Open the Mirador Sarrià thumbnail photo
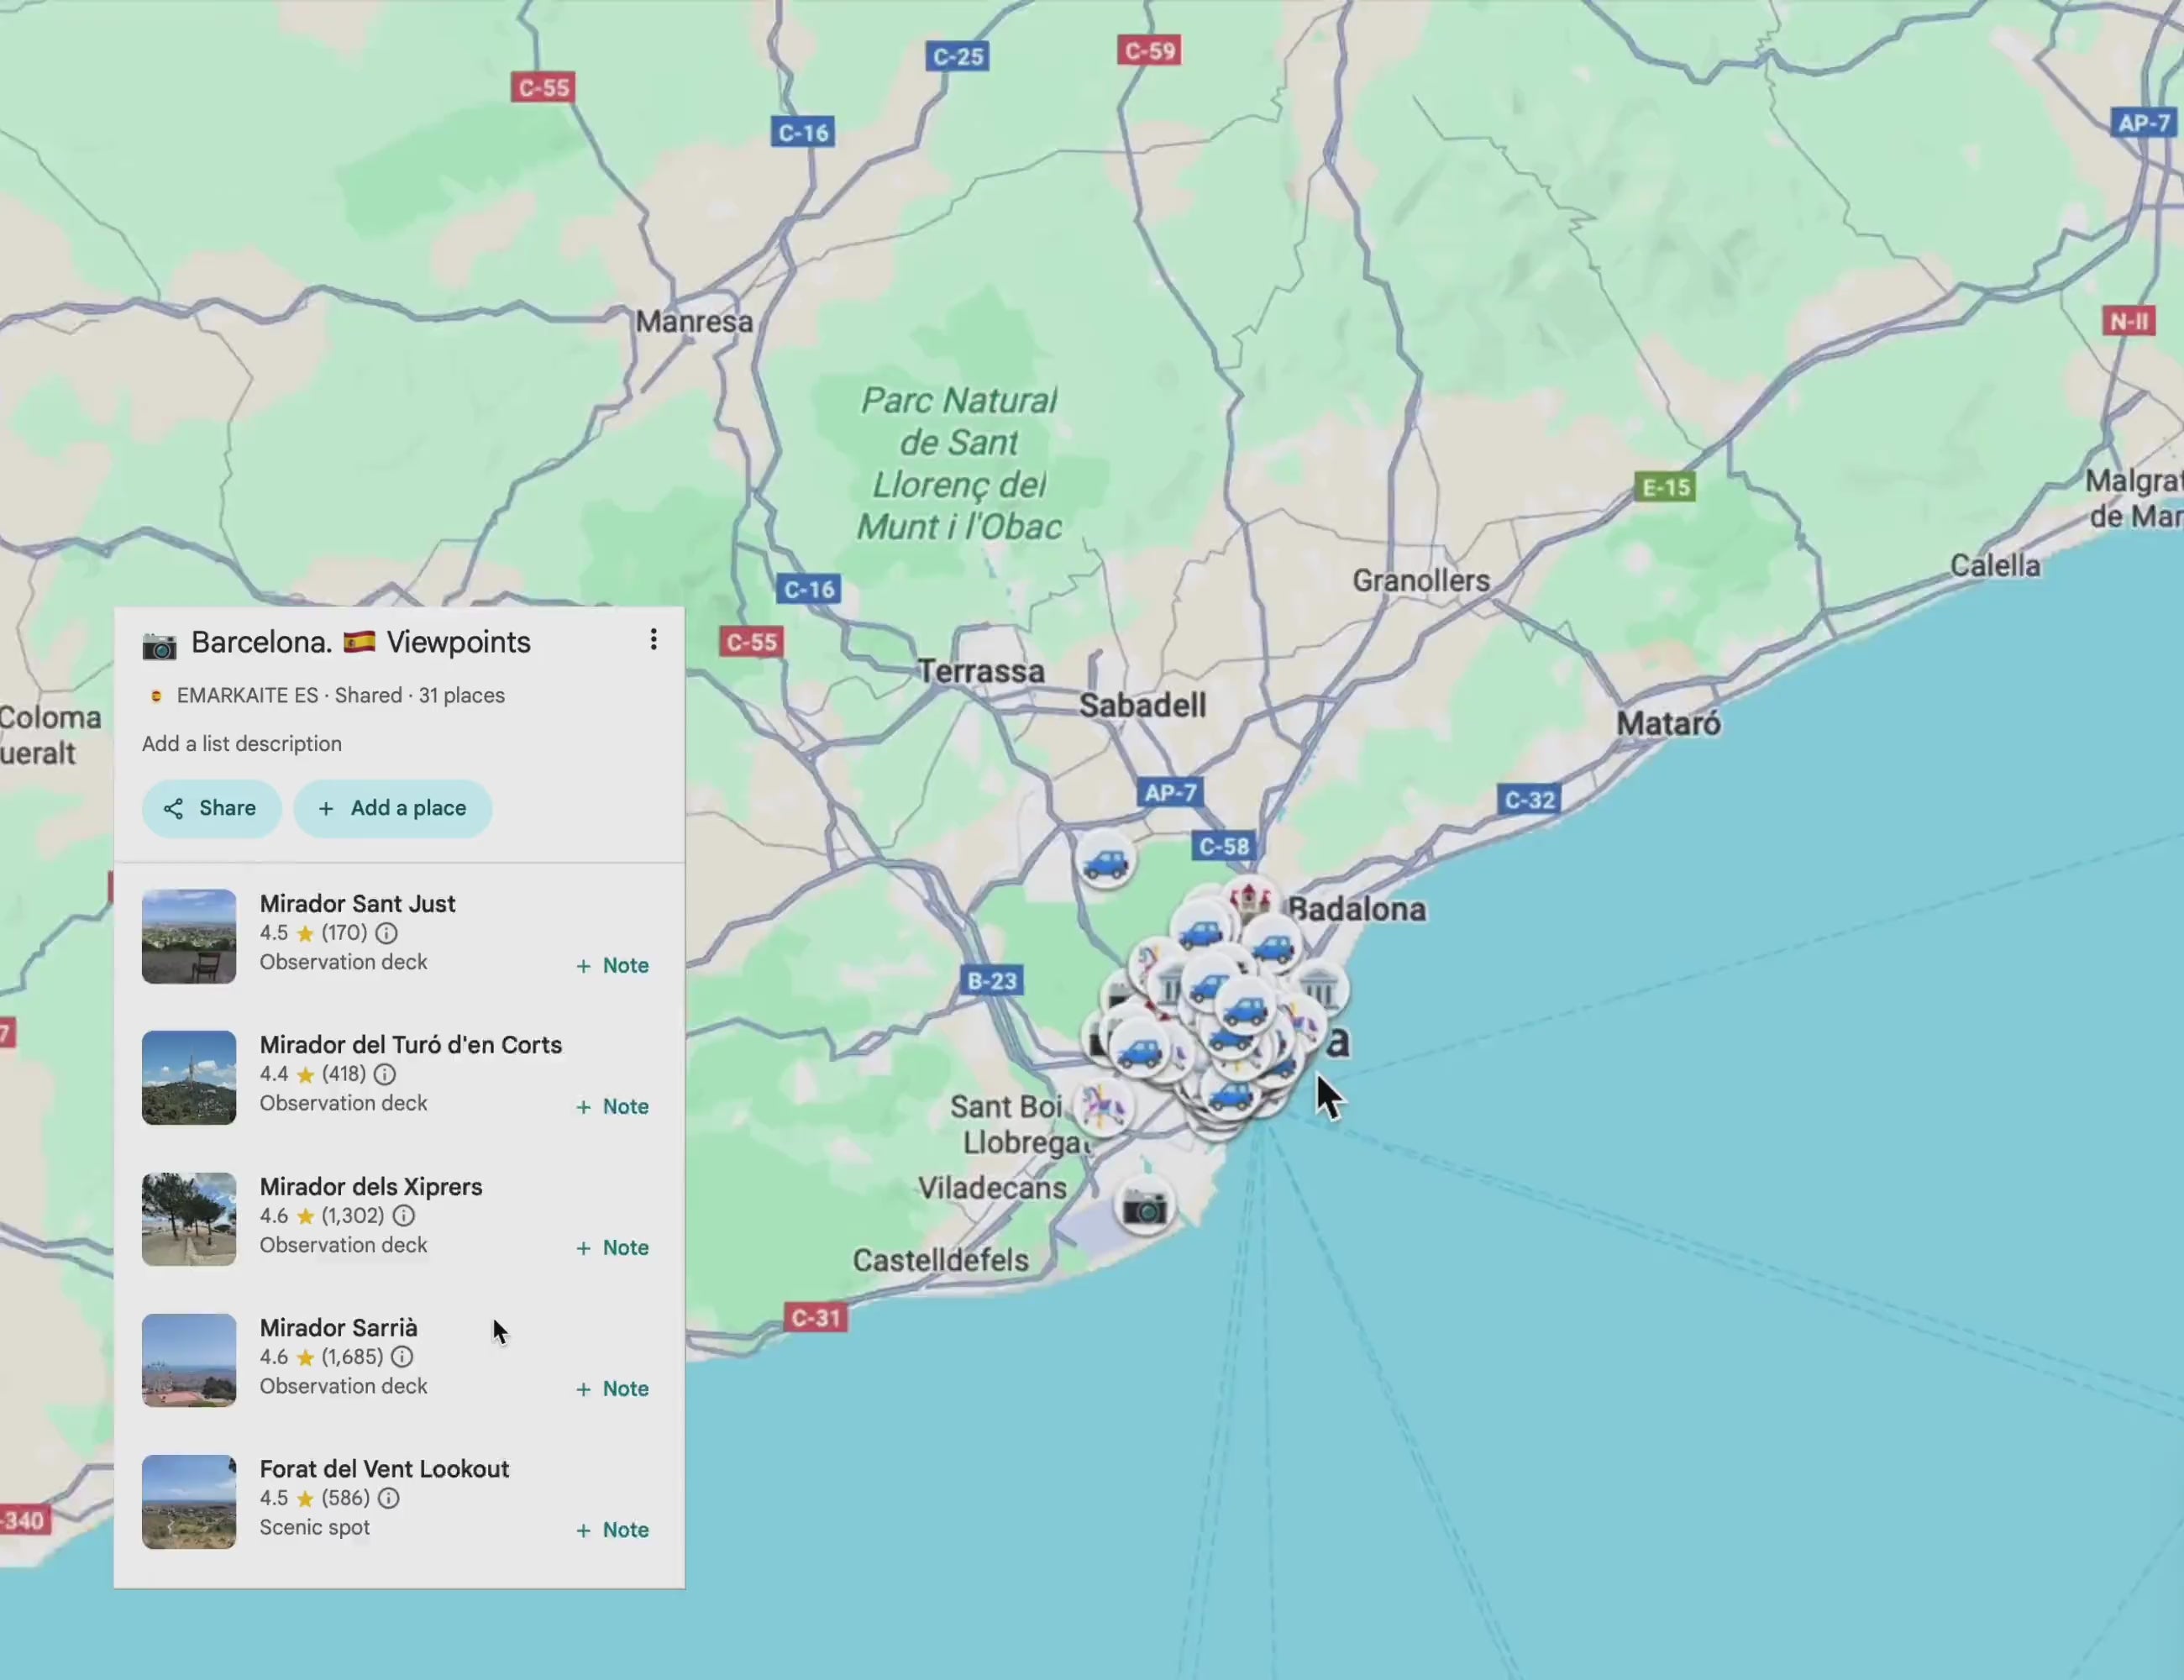Screen dimensions: 2184x1680 (x=189, y=1360)
